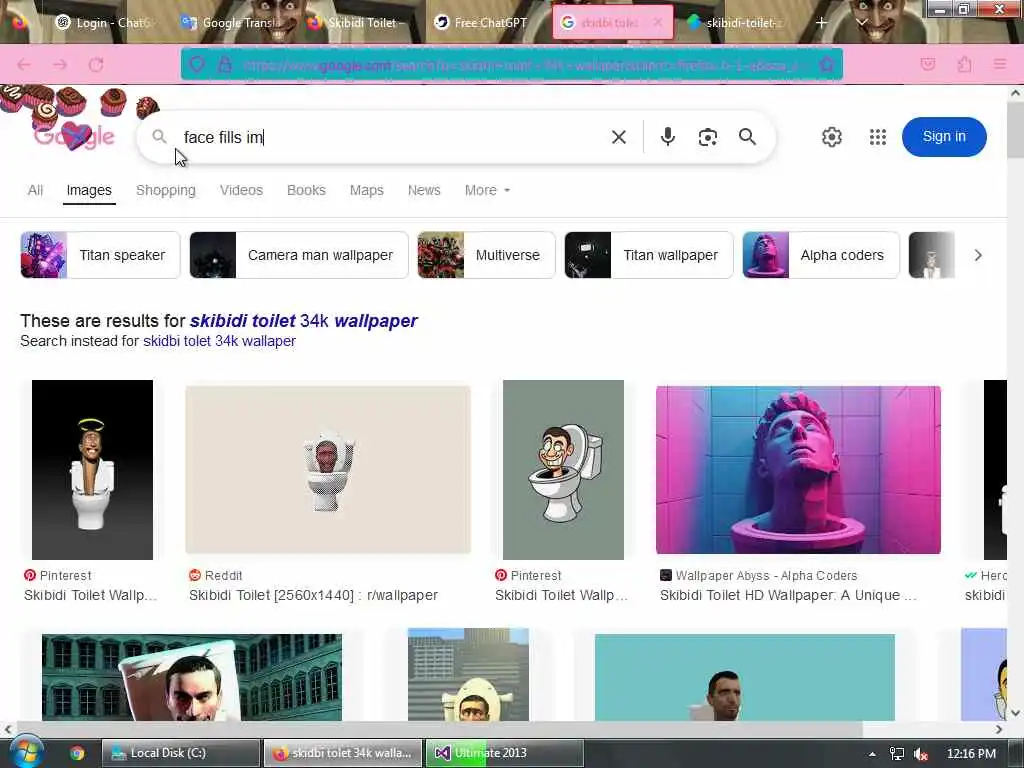Open a new browser tab

click(x=821, y=23)
